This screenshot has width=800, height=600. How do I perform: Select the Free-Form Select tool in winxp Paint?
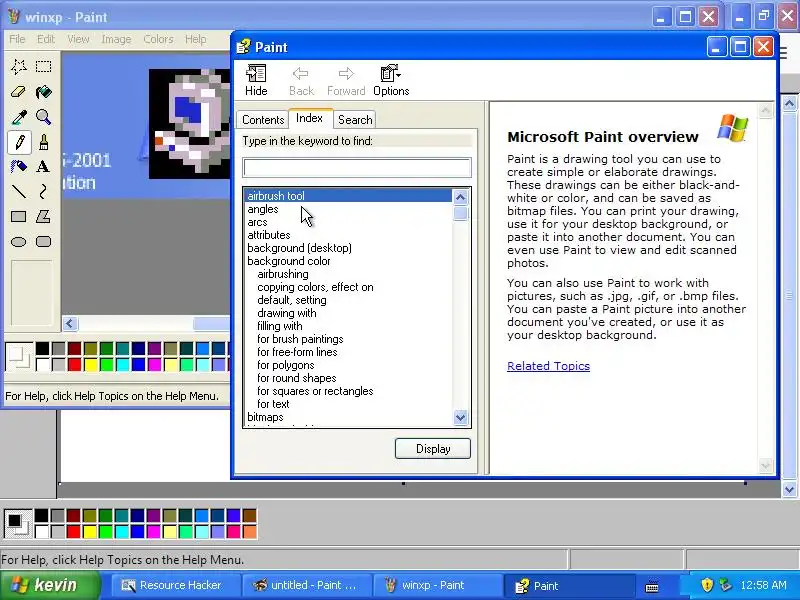pos(19,66)
